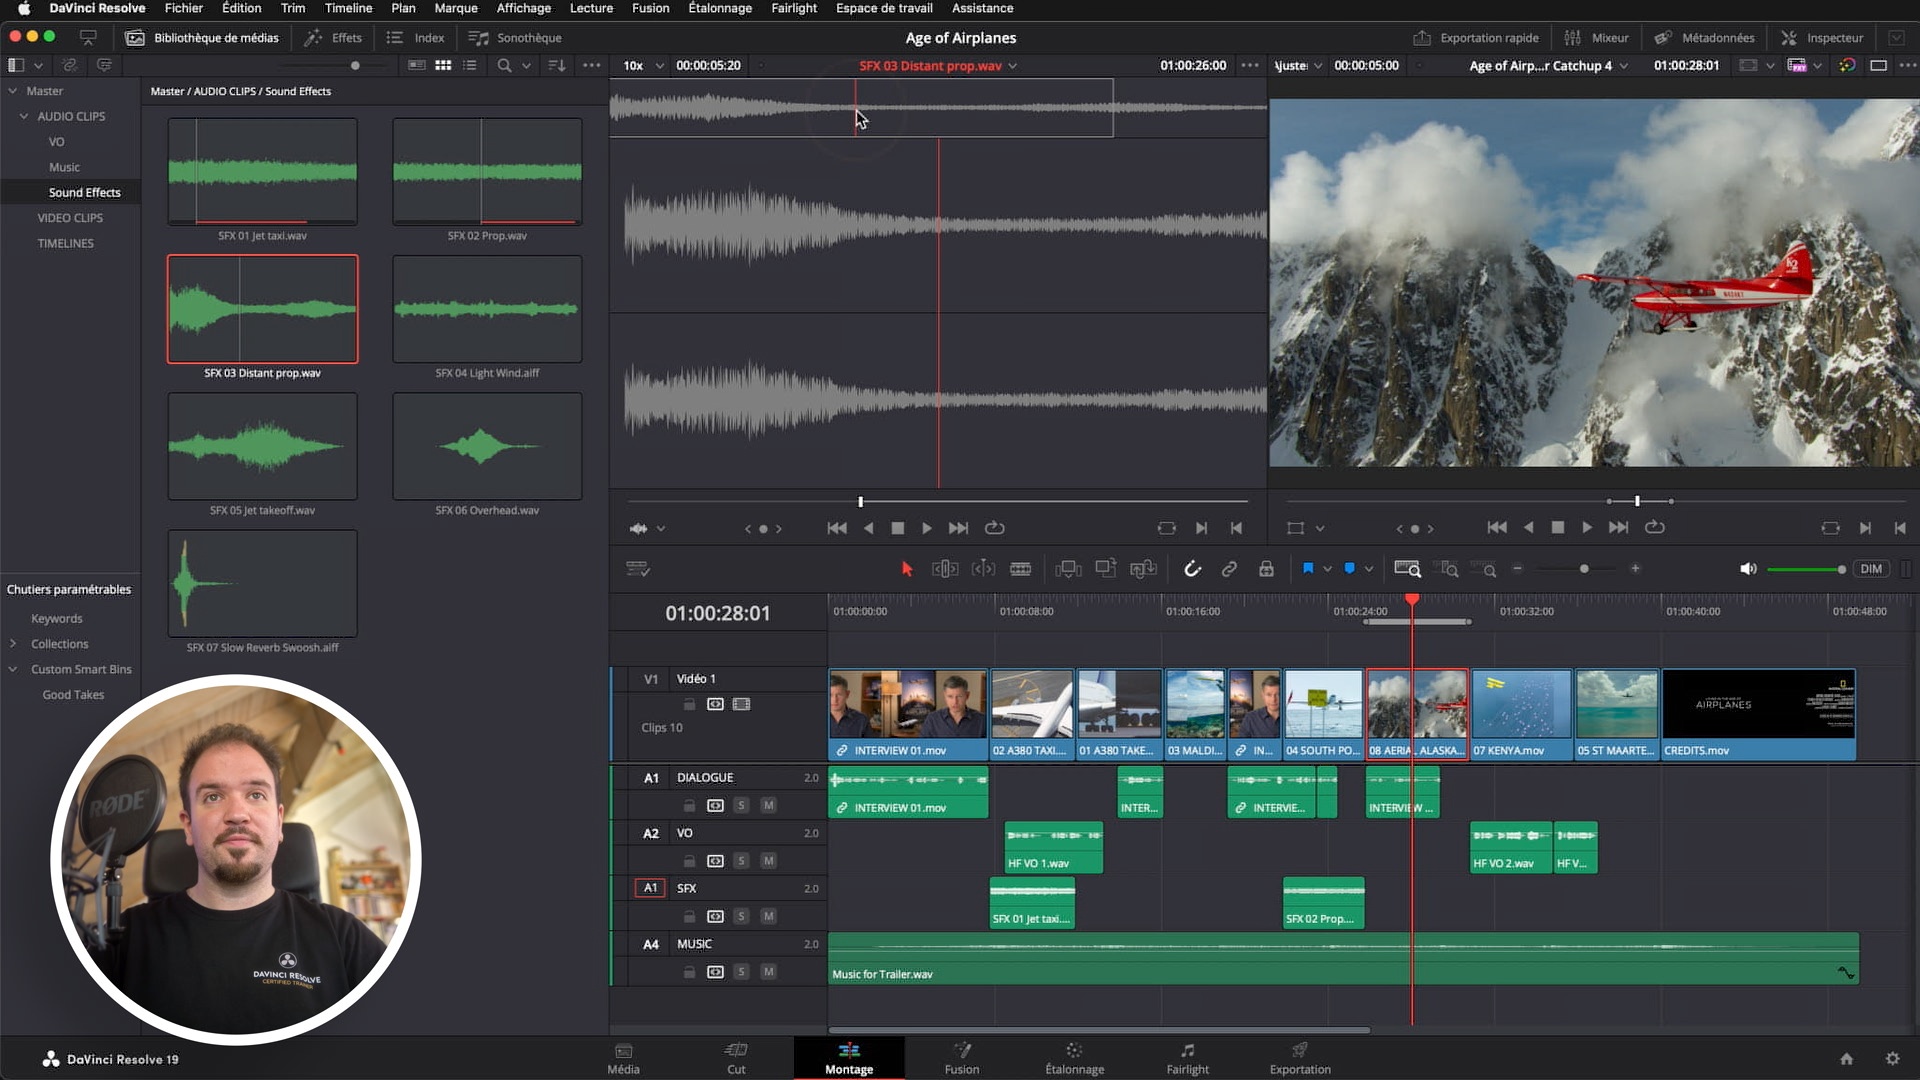Toggle the linked selection chain icon

[1229, 569]
